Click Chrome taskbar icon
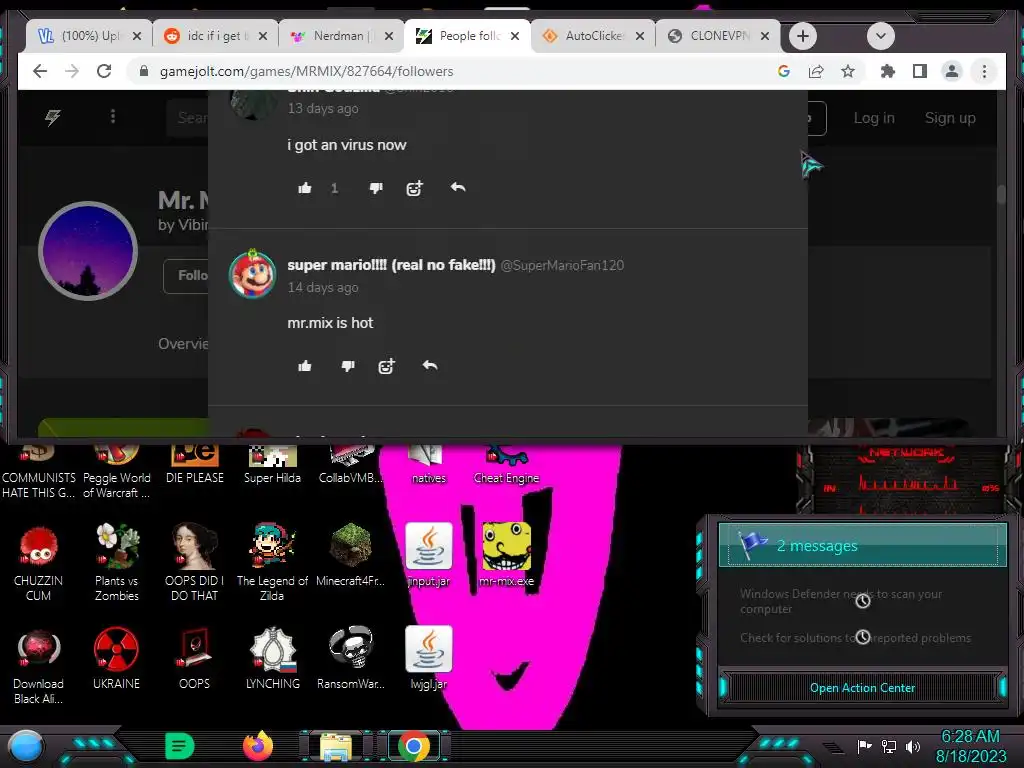This screenshot has width=1024, height=768. tap(413, 746)
